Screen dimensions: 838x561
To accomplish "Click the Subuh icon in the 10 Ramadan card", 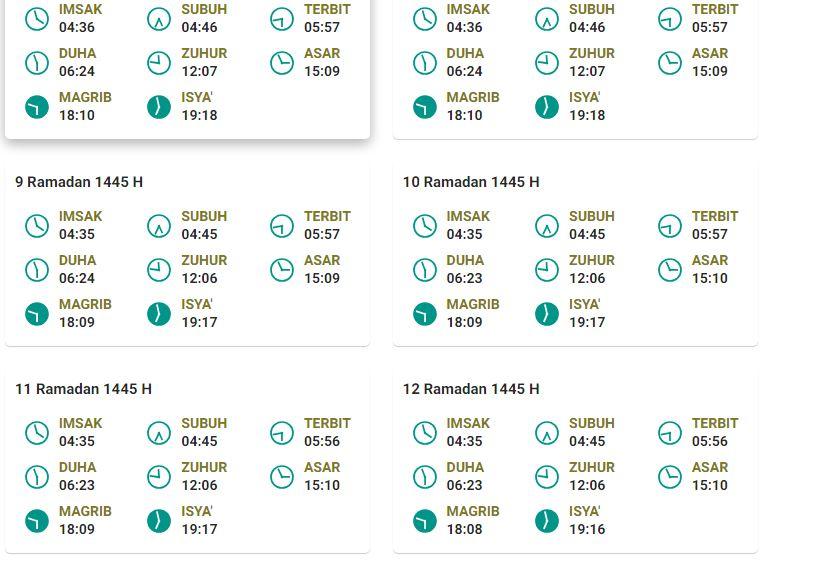I will point(547,226).
